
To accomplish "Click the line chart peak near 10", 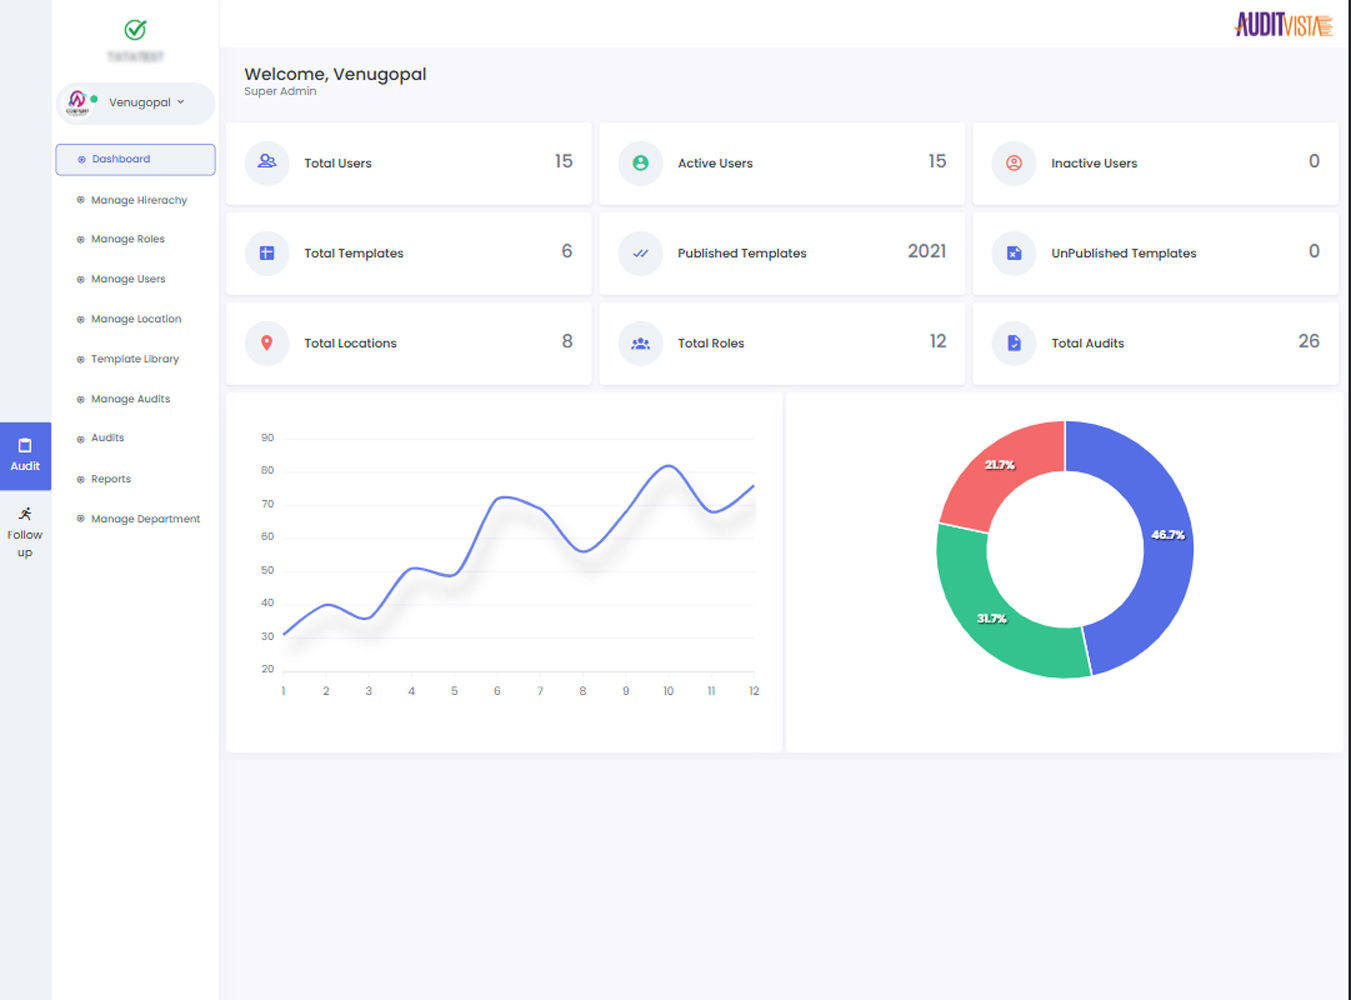I will click(668, 466).
